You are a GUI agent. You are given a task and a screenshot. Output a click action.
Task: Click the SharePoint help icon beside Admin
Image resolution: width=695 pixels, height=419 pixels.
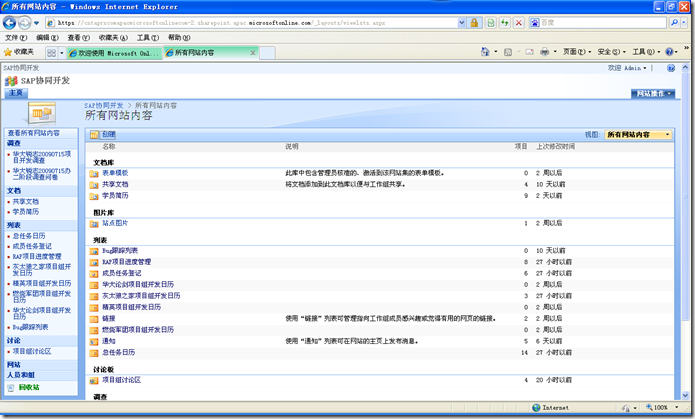671,68
